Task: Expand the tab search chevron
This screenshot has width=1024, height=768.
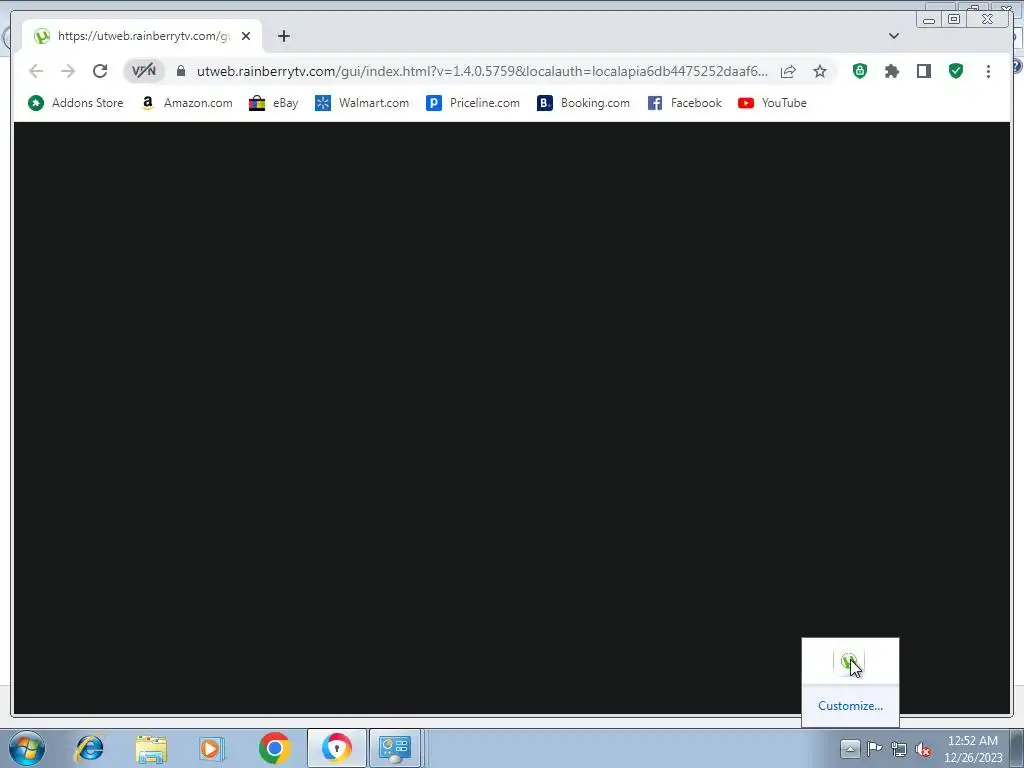Action: tap(894, 36)
